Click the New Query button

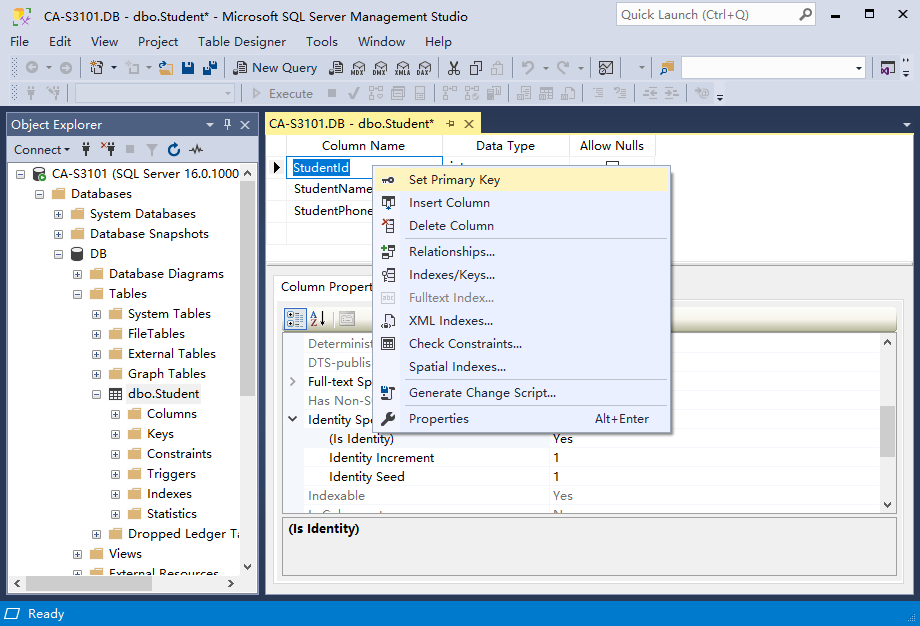[275, 68]
